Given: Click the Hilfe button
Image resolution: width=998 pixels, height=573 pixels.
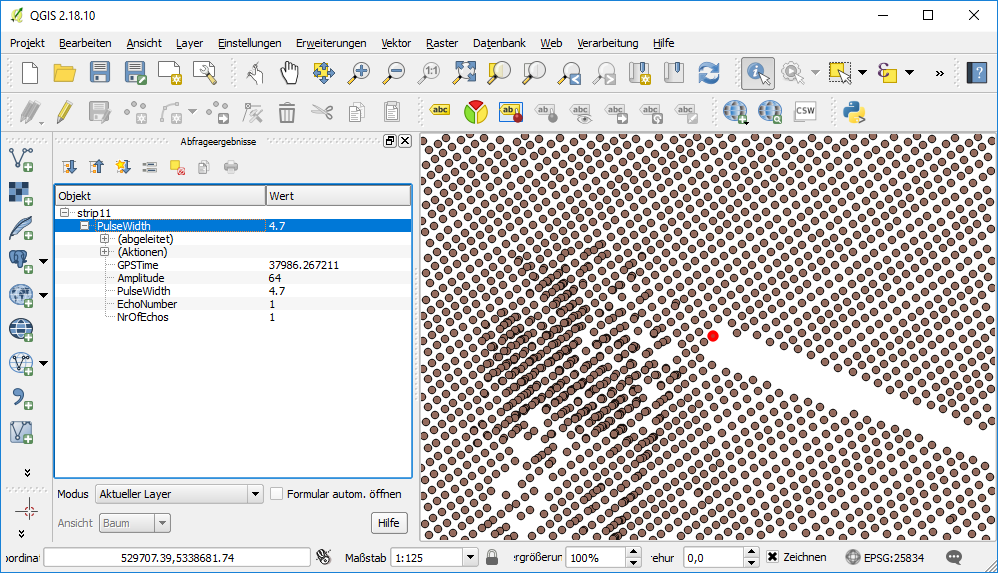Looking at the screenshot, I should click(x=389, y=523).
